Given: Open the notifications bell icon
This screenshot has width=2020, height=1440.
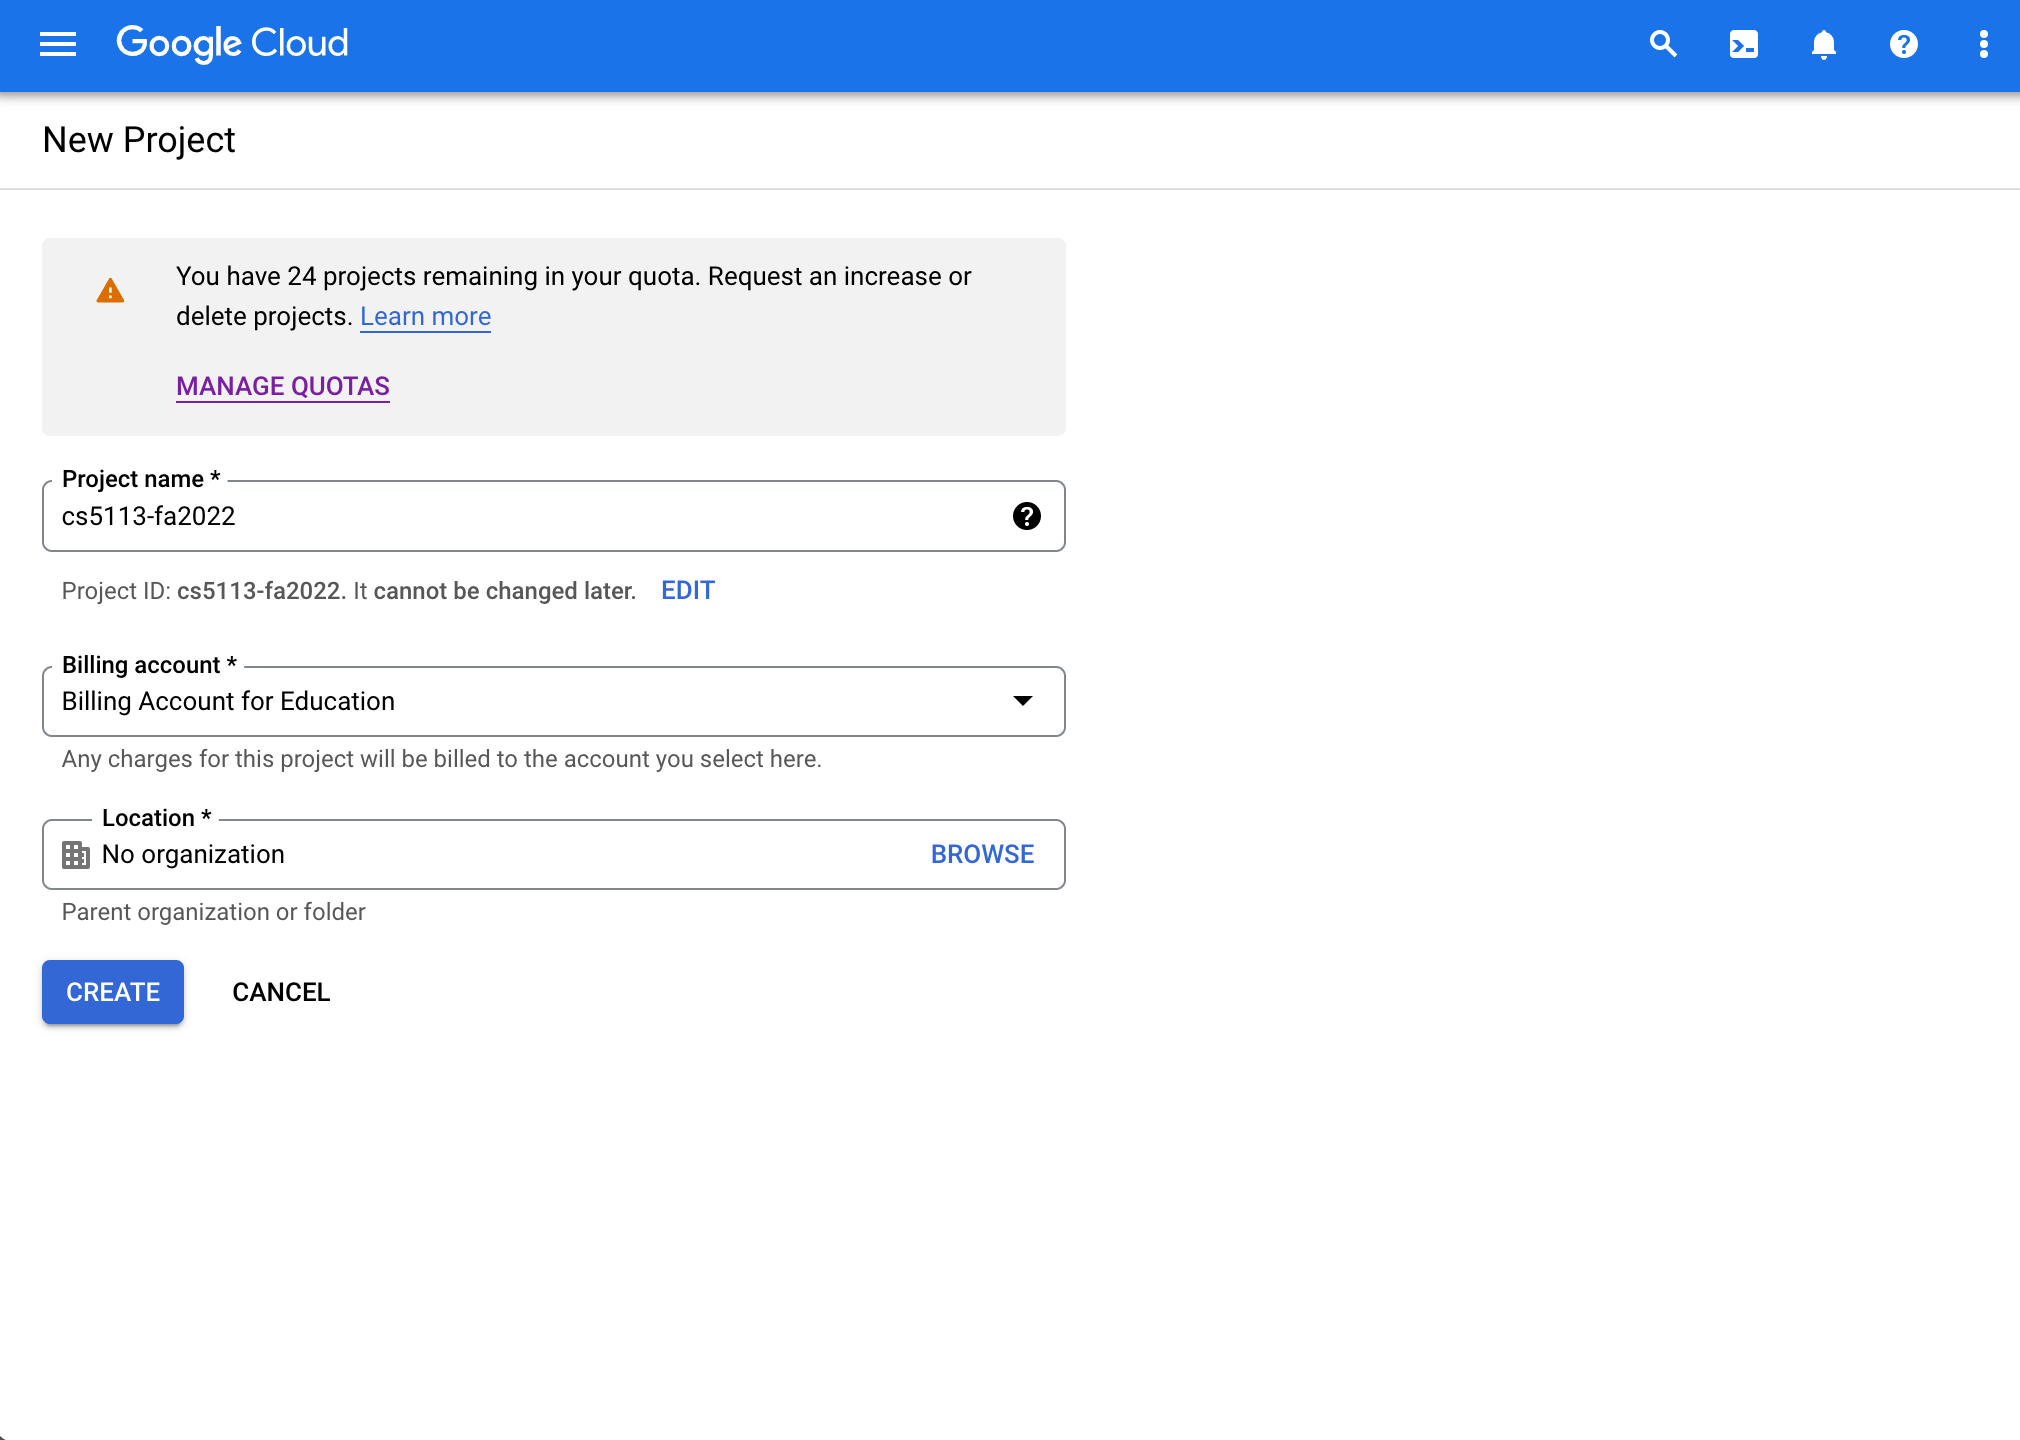Looking at the screenshot, I should coord(1824,44).
